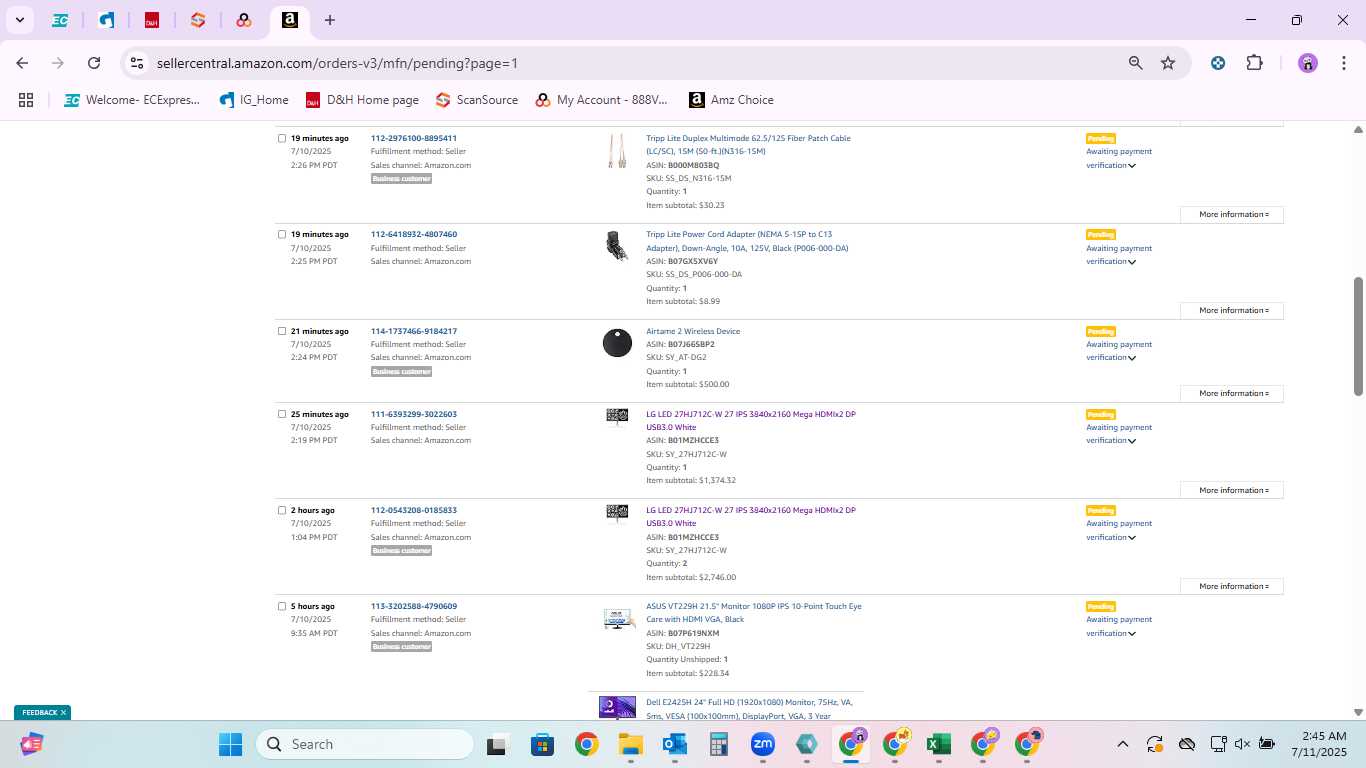This screenshot has height=768, width=1366.
Task: Switch to Excel in the taskbar
Action: 938,744
